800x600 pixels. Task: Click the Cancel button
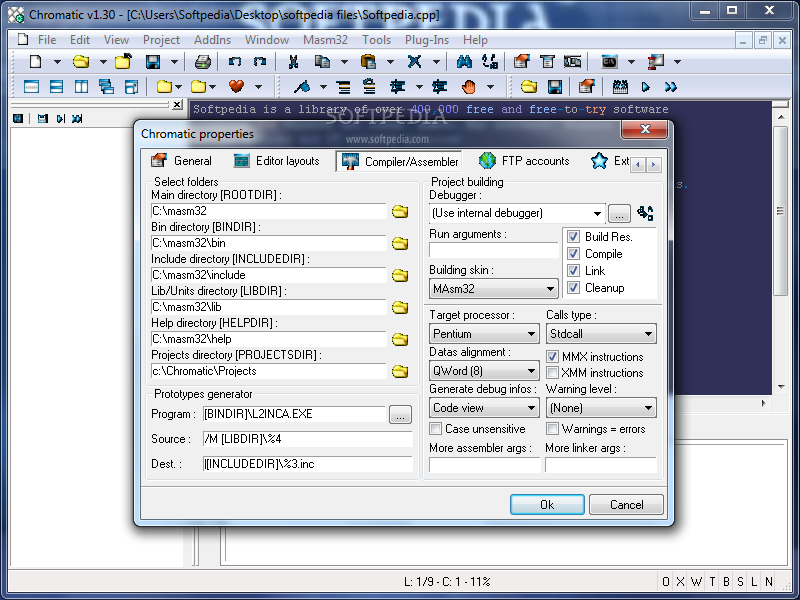[x=627, y=505]
